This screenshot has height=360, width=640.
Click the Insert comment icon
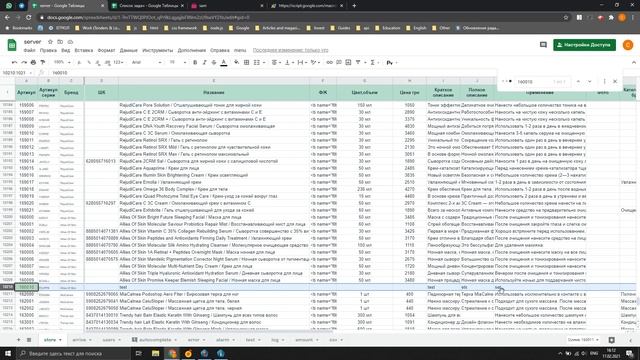339,62
